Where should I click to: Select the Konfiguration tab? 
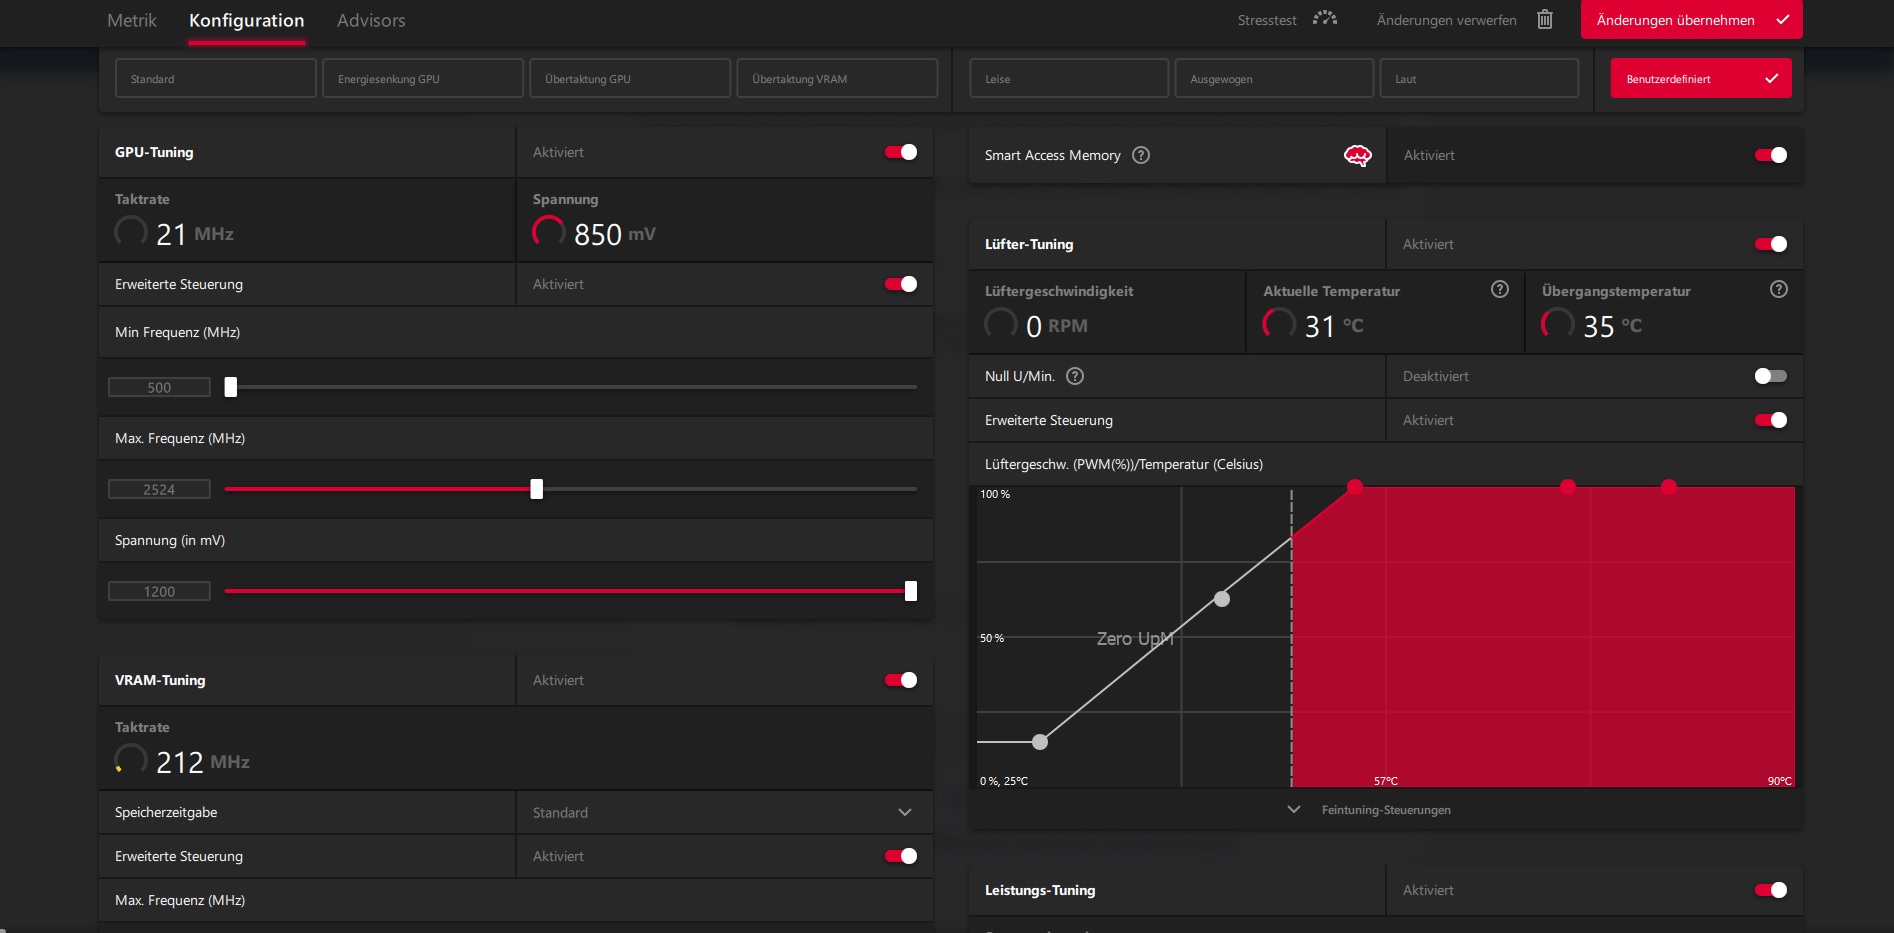click(247, 20)
